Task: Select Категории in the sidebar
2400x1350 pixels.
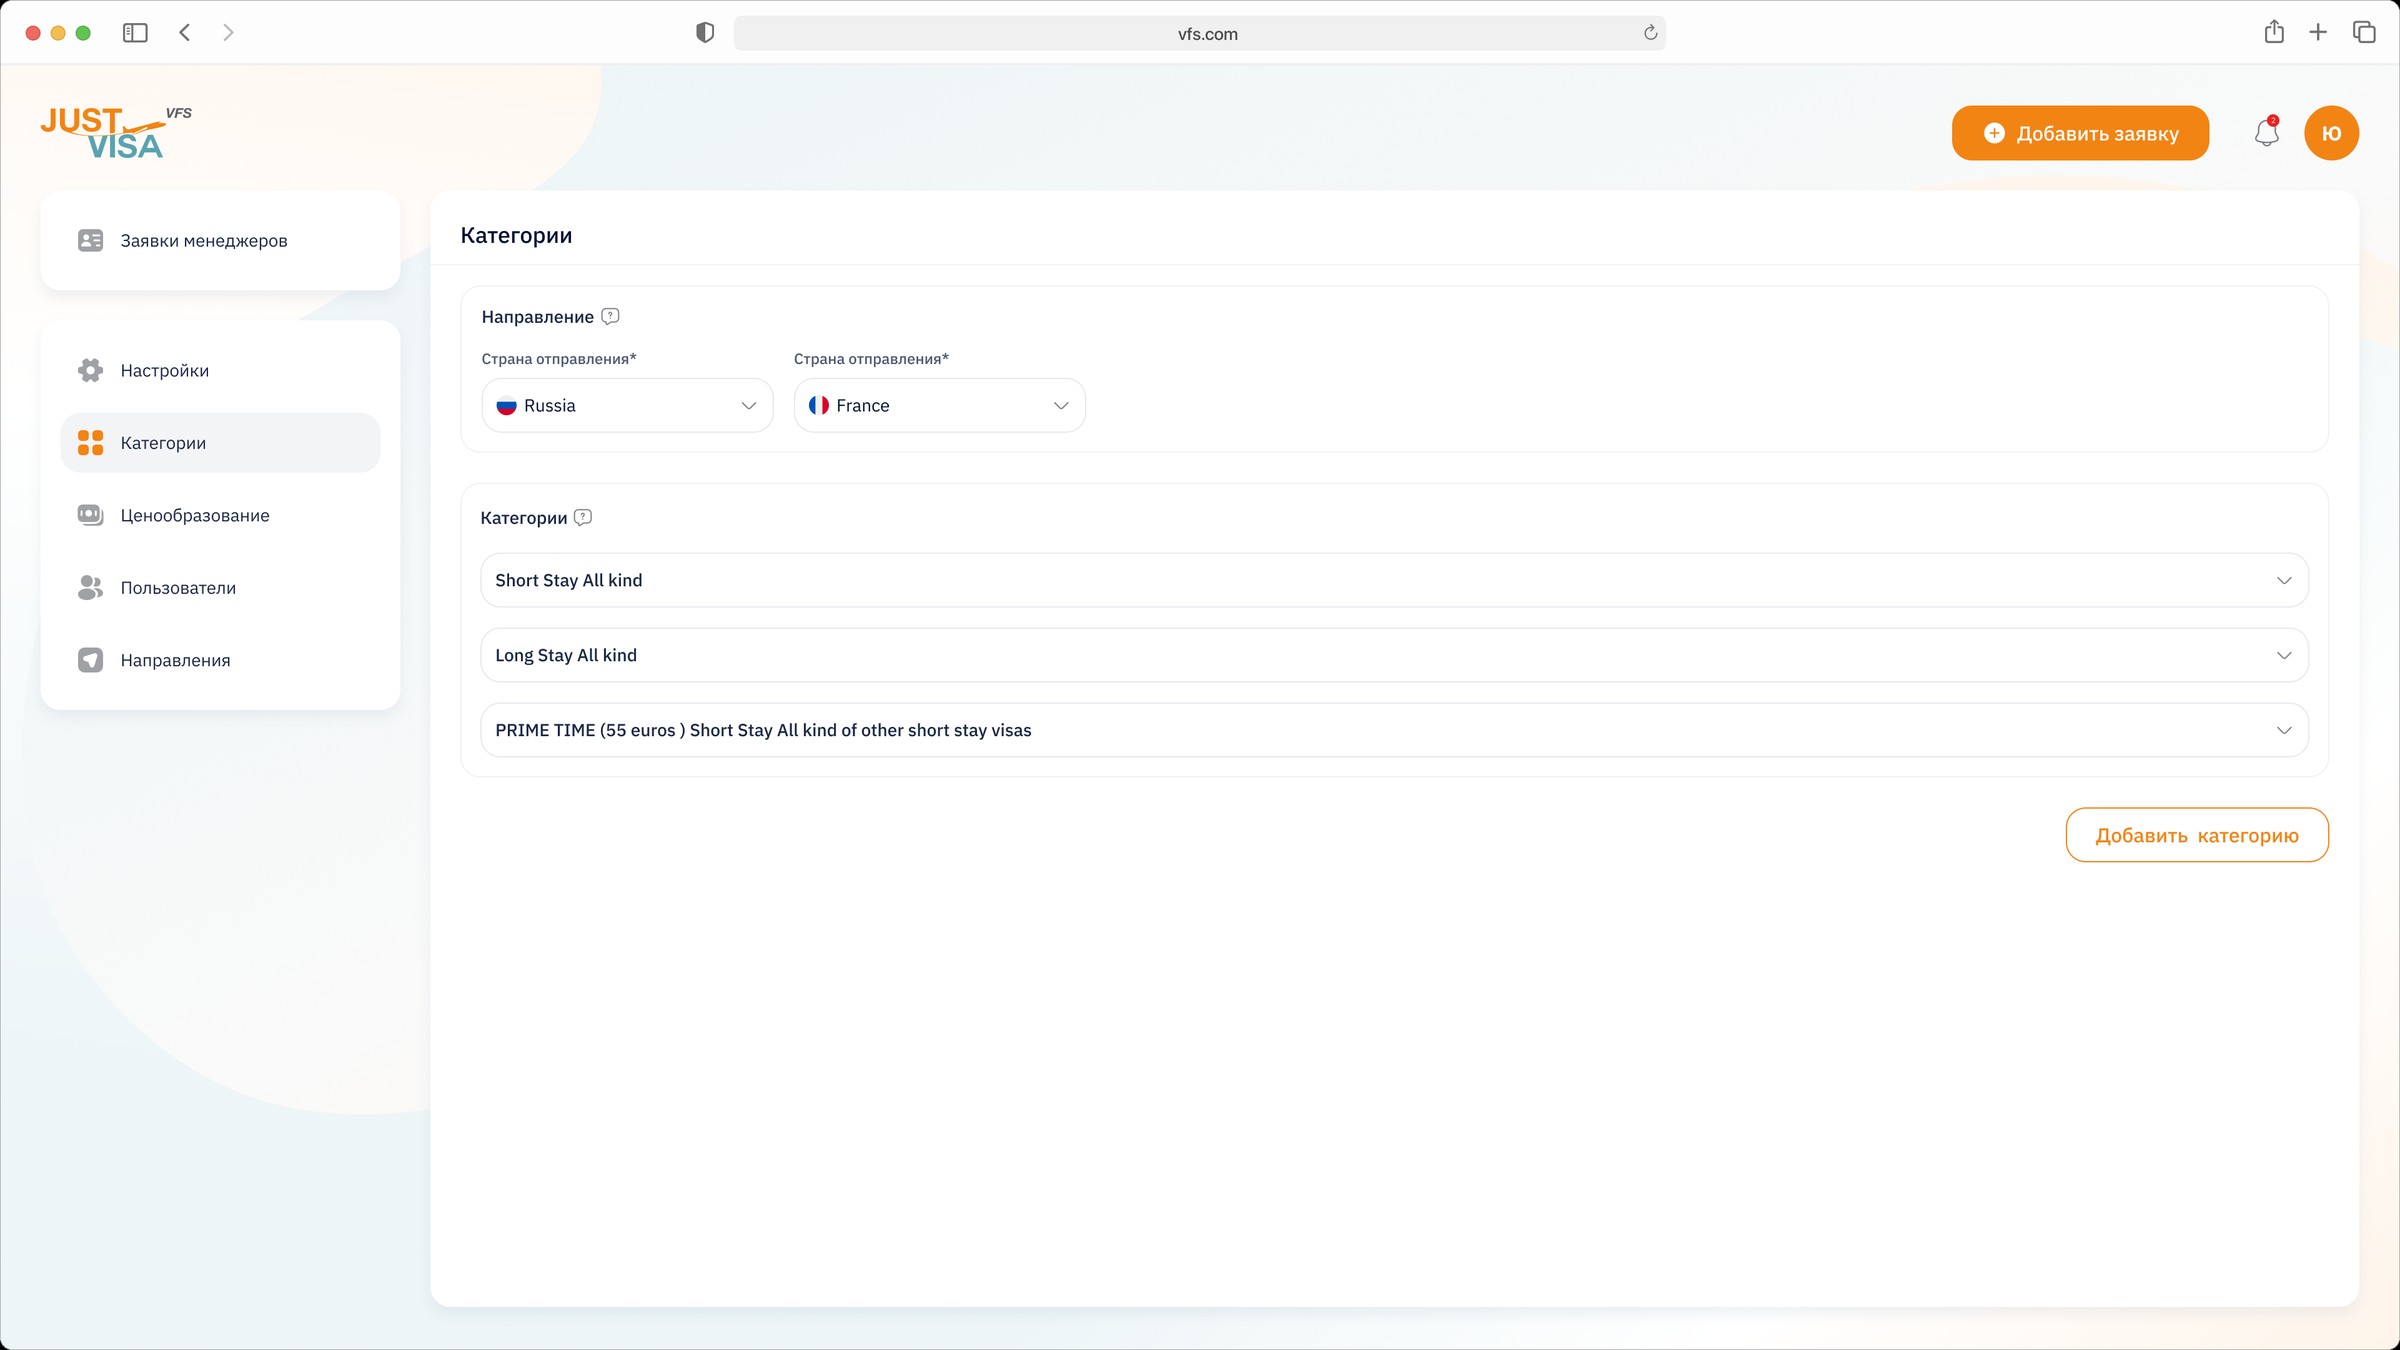Action: click(220, 443)
